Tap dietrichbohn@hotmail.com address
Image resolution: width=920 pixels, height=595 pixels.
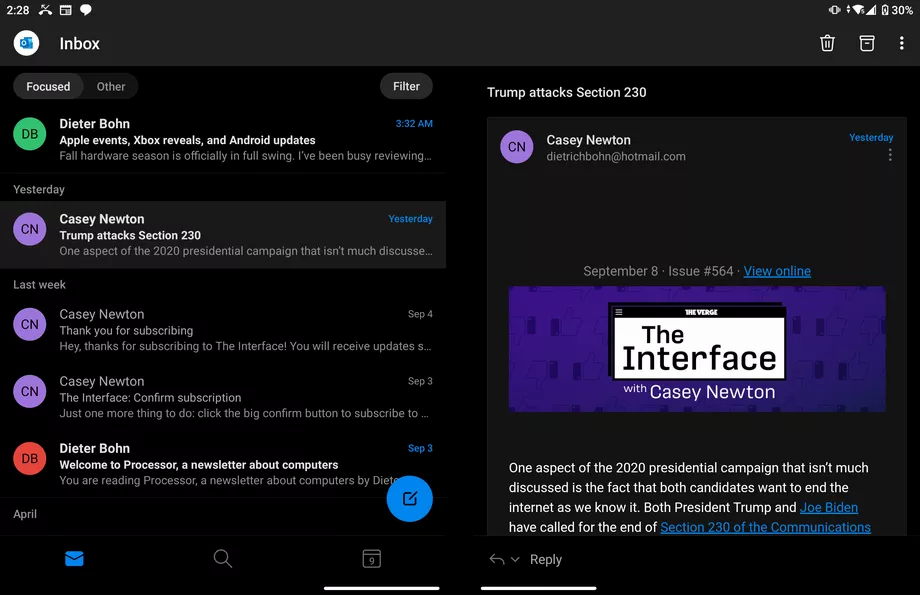point(615,157)
